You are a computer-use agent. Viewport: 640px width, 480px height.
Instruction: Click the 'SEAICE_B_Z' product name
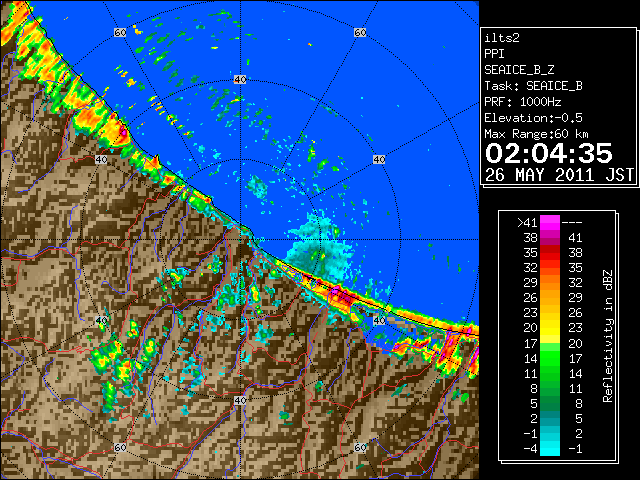tap(519, 70)
